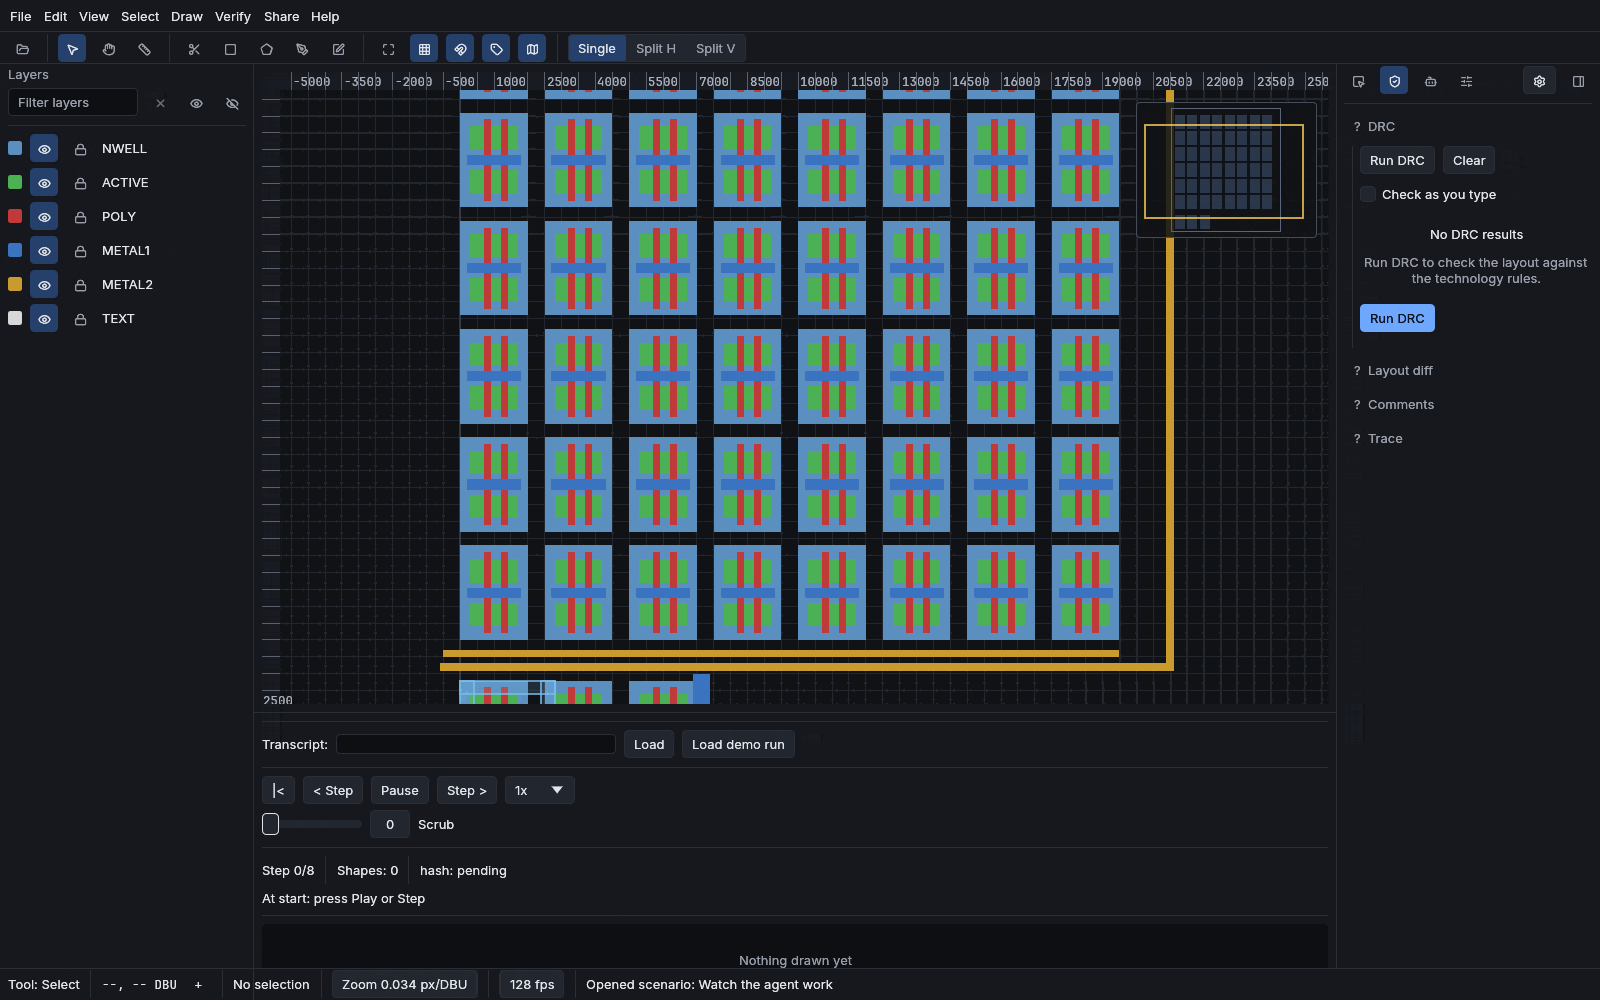The image size is (1600, 1000).
Task: Open the Help menu
Action: point(324,17)
